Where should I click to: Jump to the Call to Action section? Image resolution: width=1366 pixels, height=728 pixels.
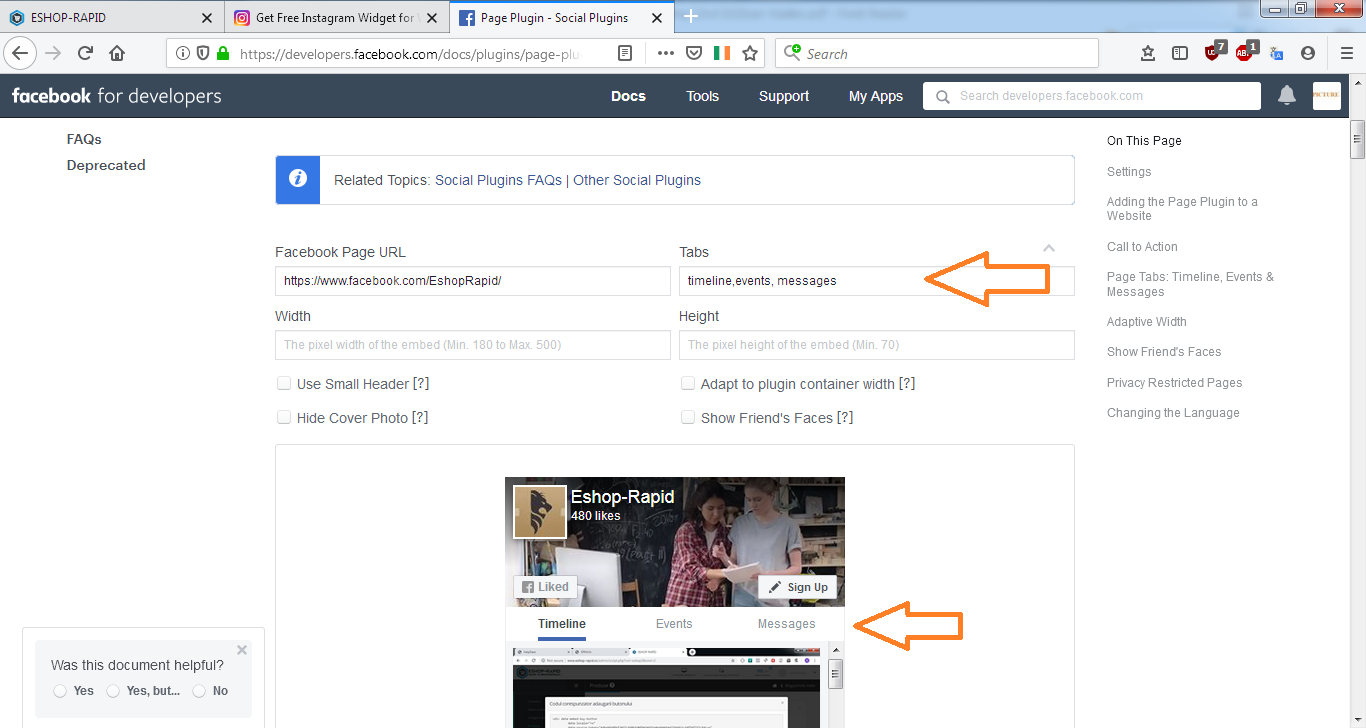click(x=1142, y=247)
